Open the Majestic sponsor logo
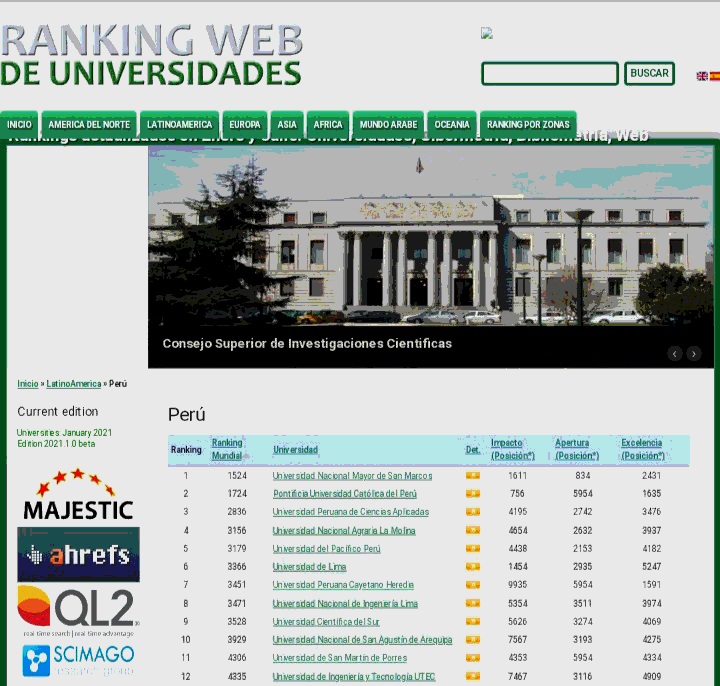 coord(78,495)
